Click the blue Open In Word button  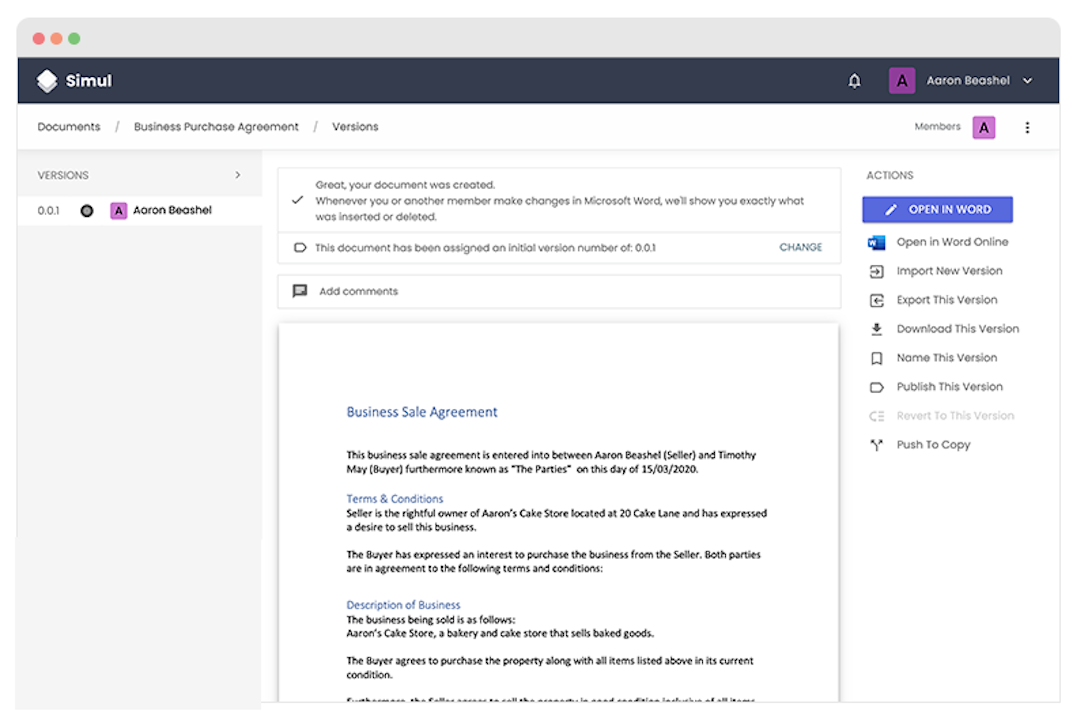(937, 209)
